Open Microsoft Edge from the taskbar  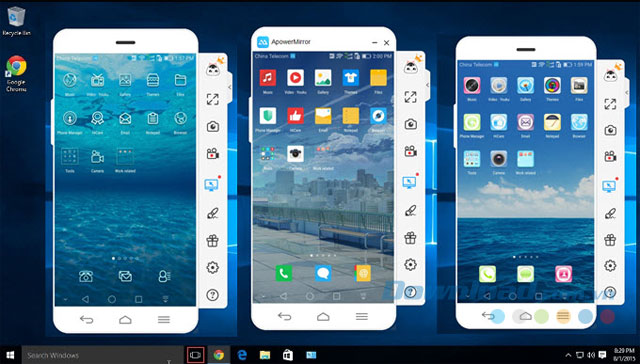[242, 355]
